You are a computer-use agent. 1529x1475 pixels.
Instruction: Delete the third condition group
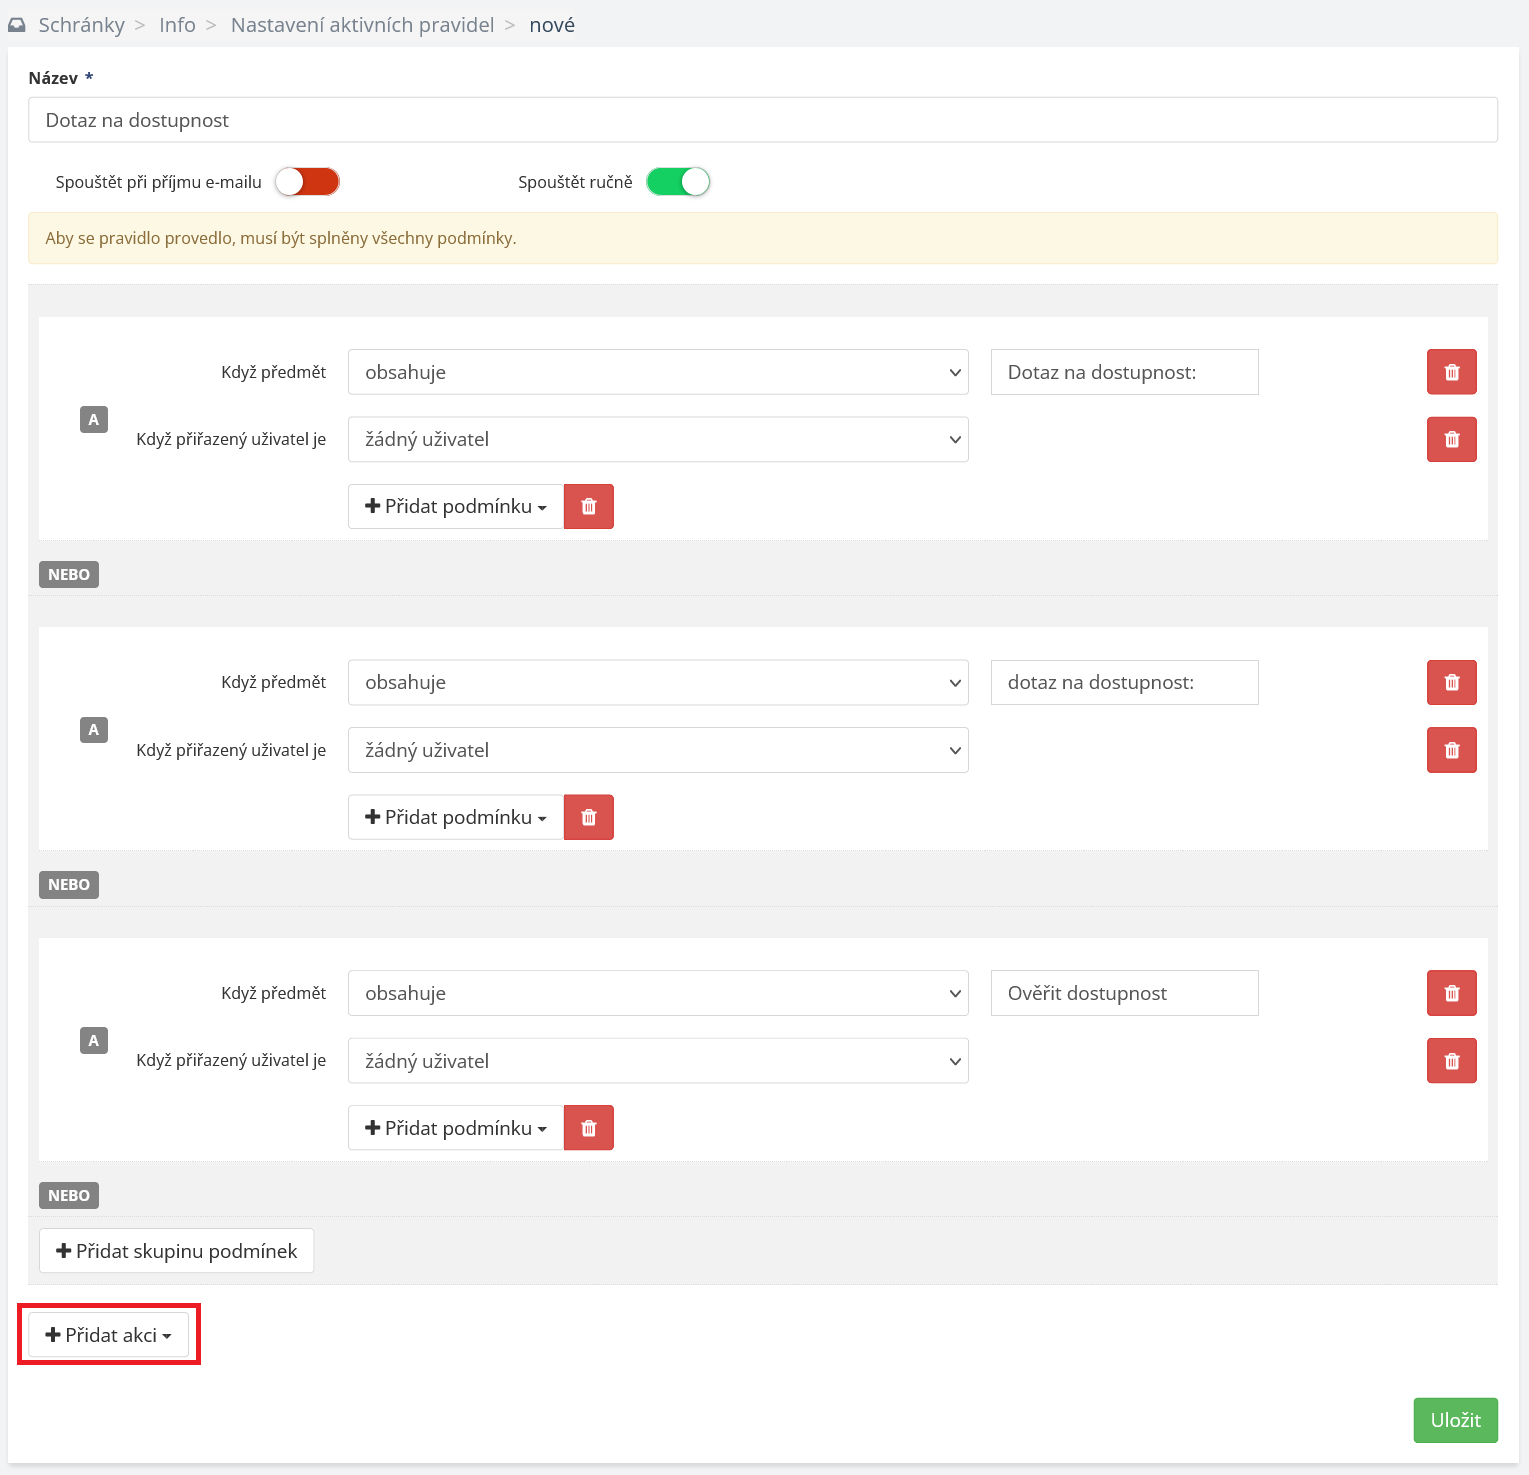pos(589,1128)
